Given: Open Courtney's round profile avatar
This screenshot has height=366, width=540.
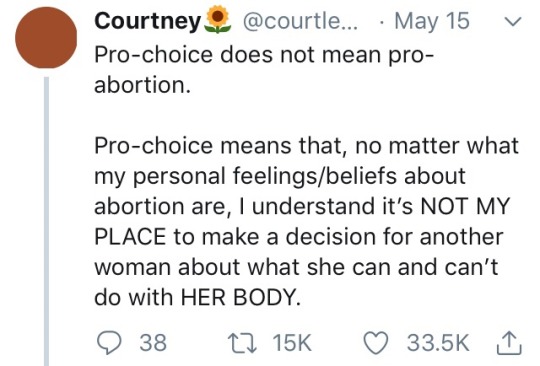Looking at the screenshot, I should click(x=46, y=38).
